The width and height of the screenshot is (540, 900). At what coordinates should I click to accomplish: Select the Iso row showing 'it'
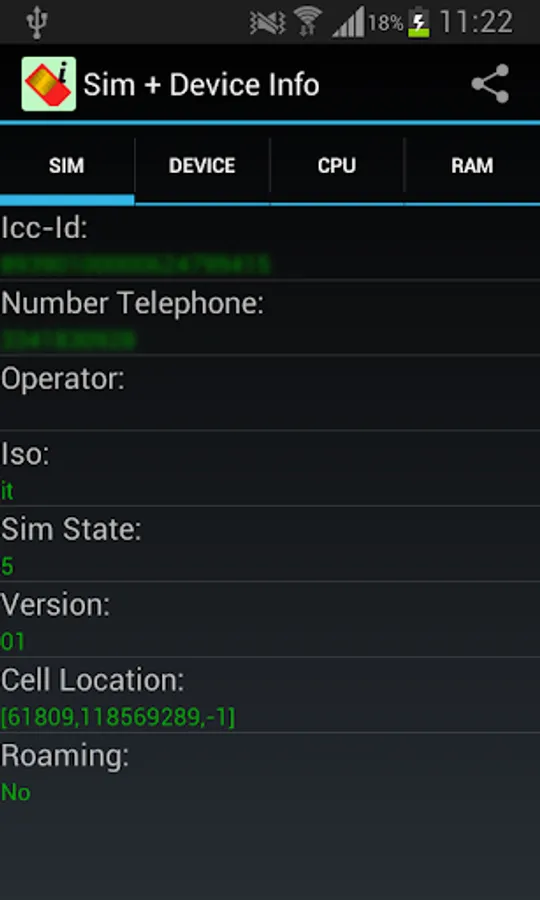270,468
